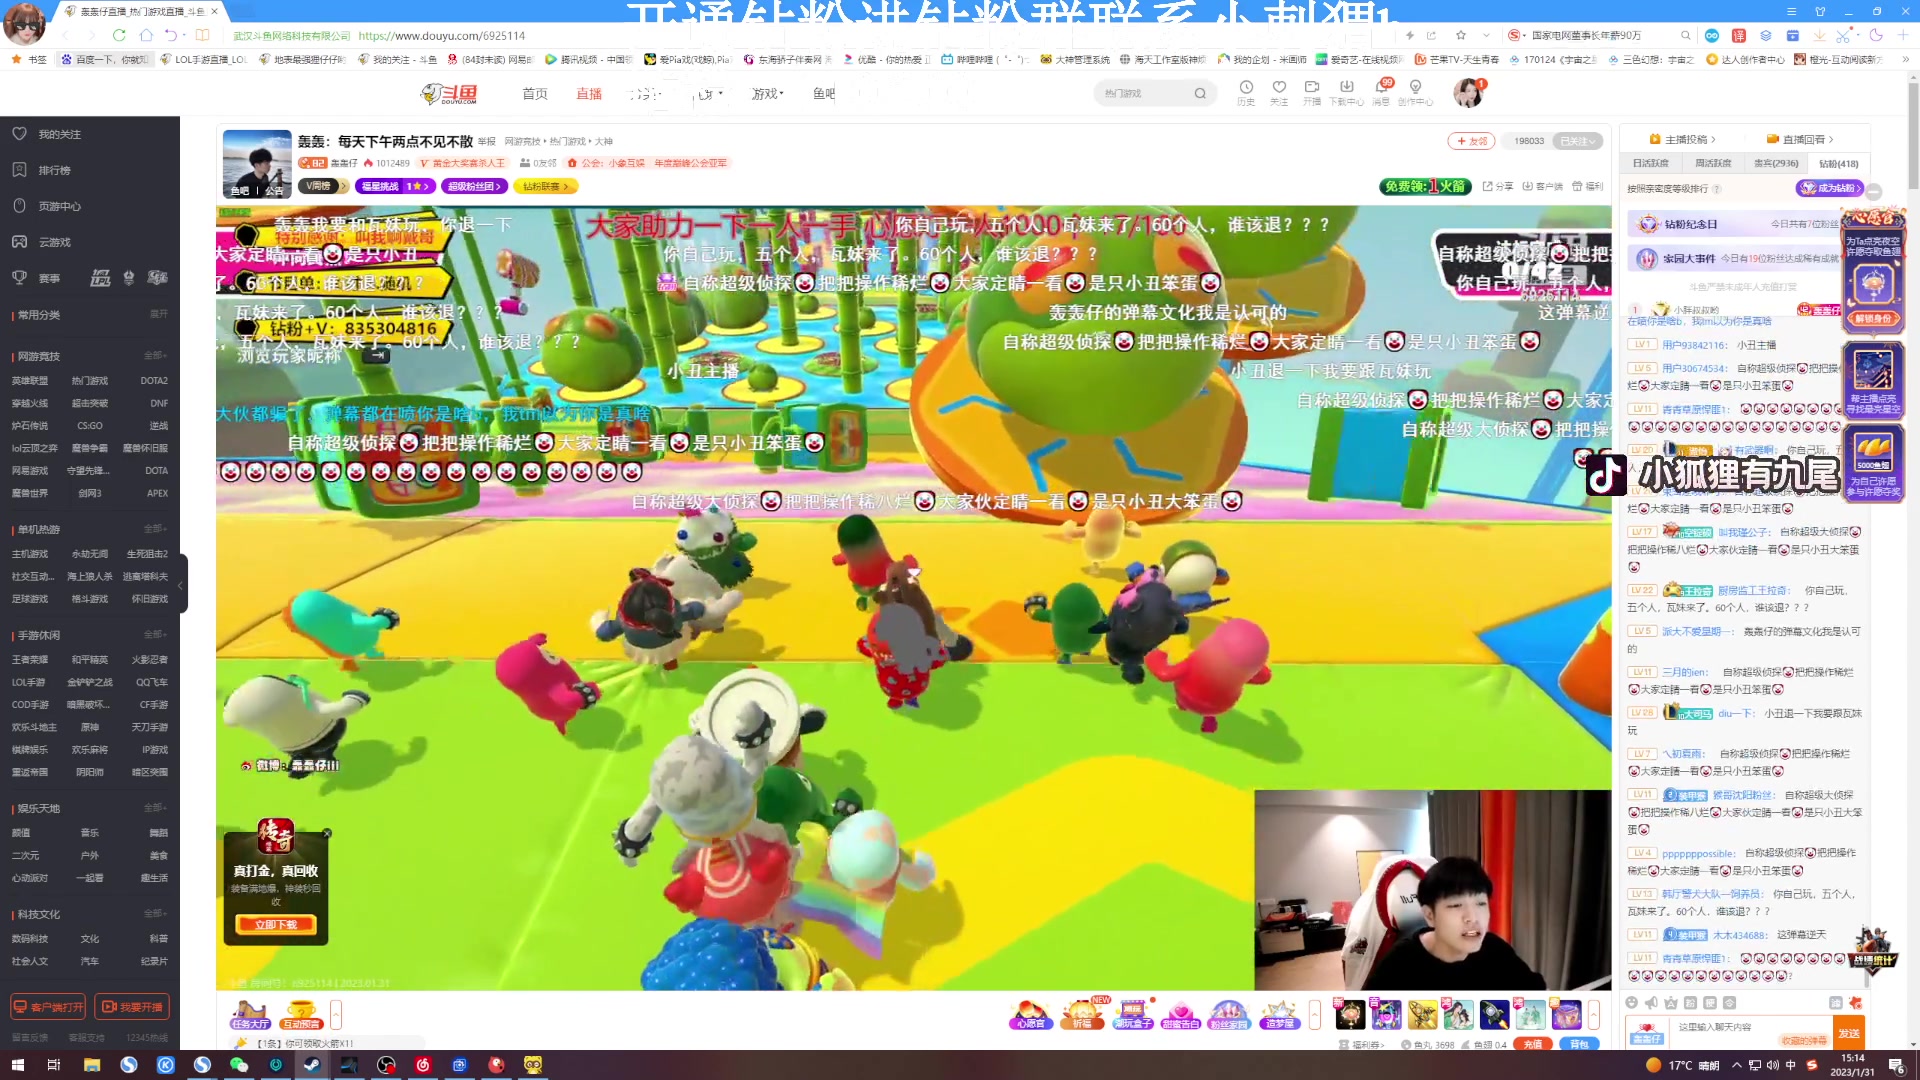Switch to 钻粉(418) tab
This screenshot has height=1080, width=1920.
(x=1838, y=164)
